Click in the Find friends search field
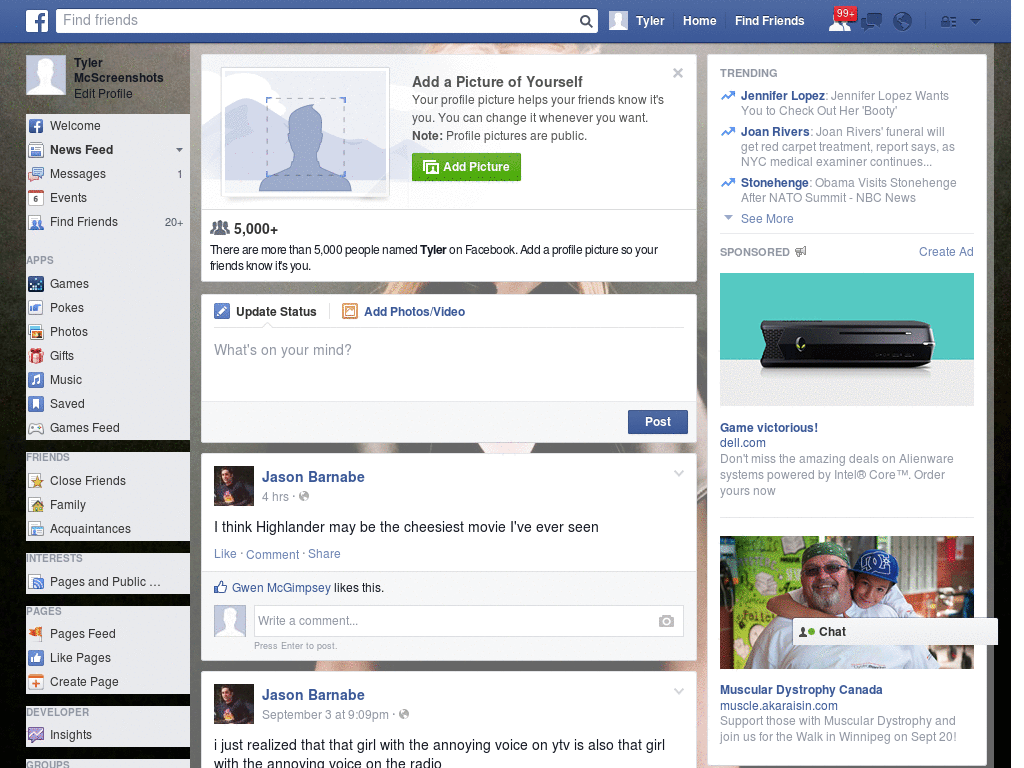 pos(318,21)
